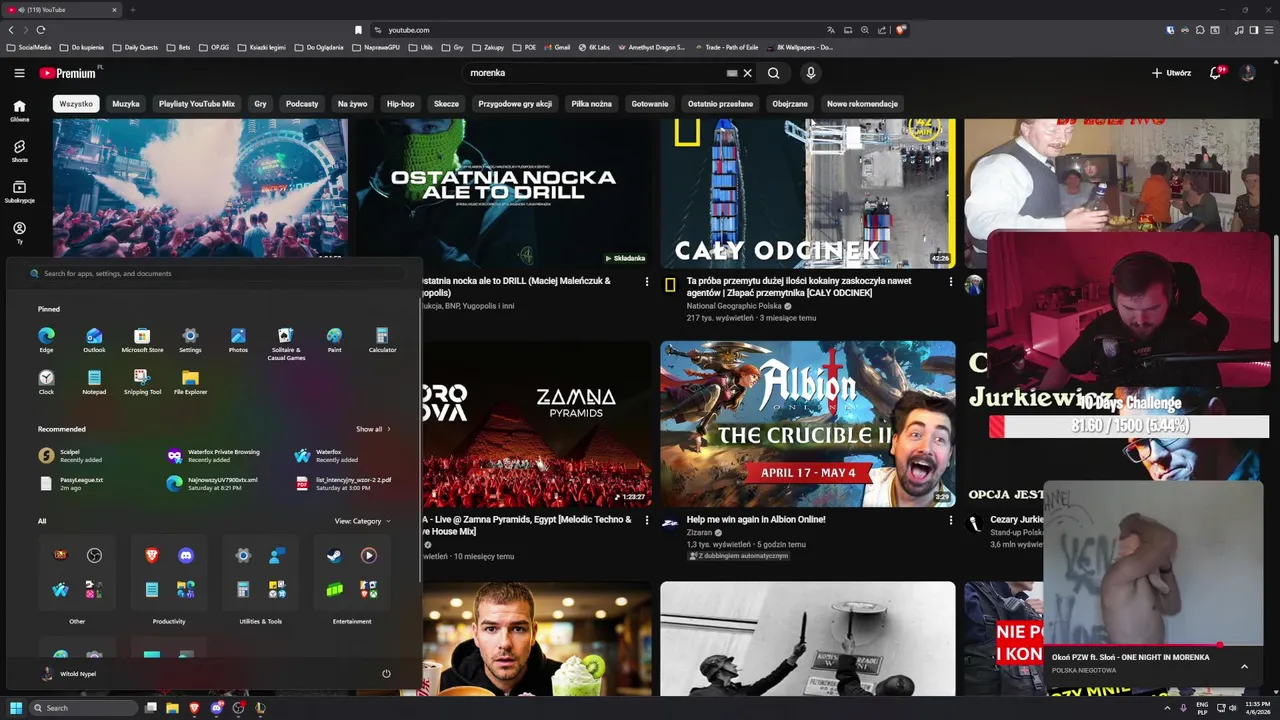Expand recommended items with Show all
This screenshot has width=1280, height=720.
[373, 429]
